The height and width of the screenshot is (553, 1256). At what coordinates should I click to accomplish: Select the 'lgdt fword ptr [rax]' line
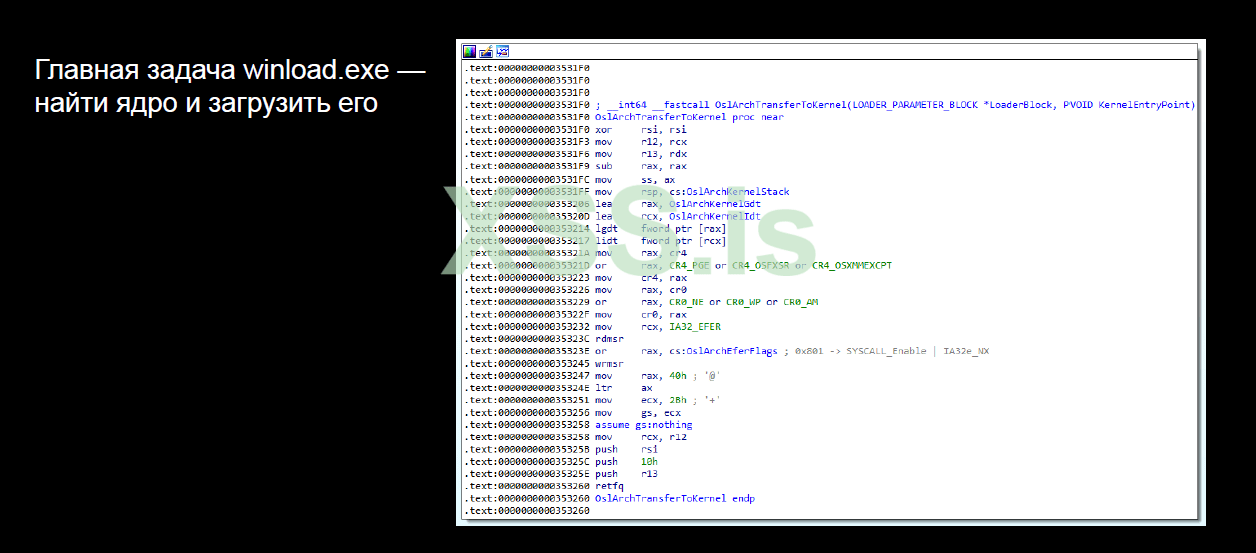[x=661, y=228]
